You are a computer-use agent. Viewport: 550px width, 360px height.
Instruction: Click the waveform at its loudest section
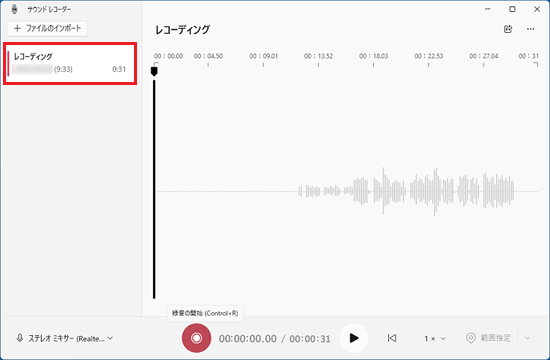click(435, 192)
